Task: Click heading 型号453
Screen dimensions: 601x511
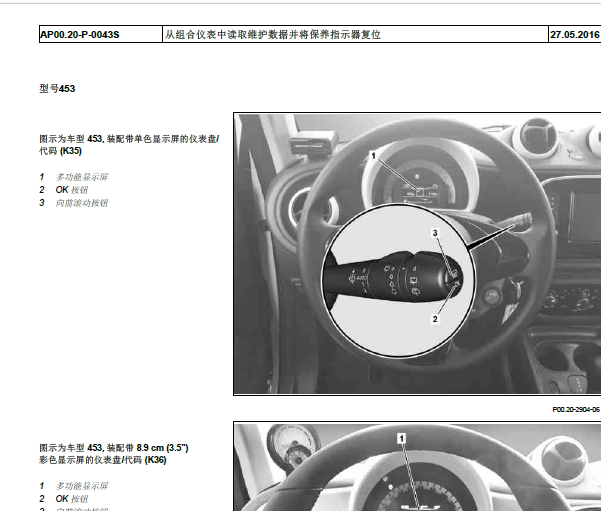Action: click(57, 89)
